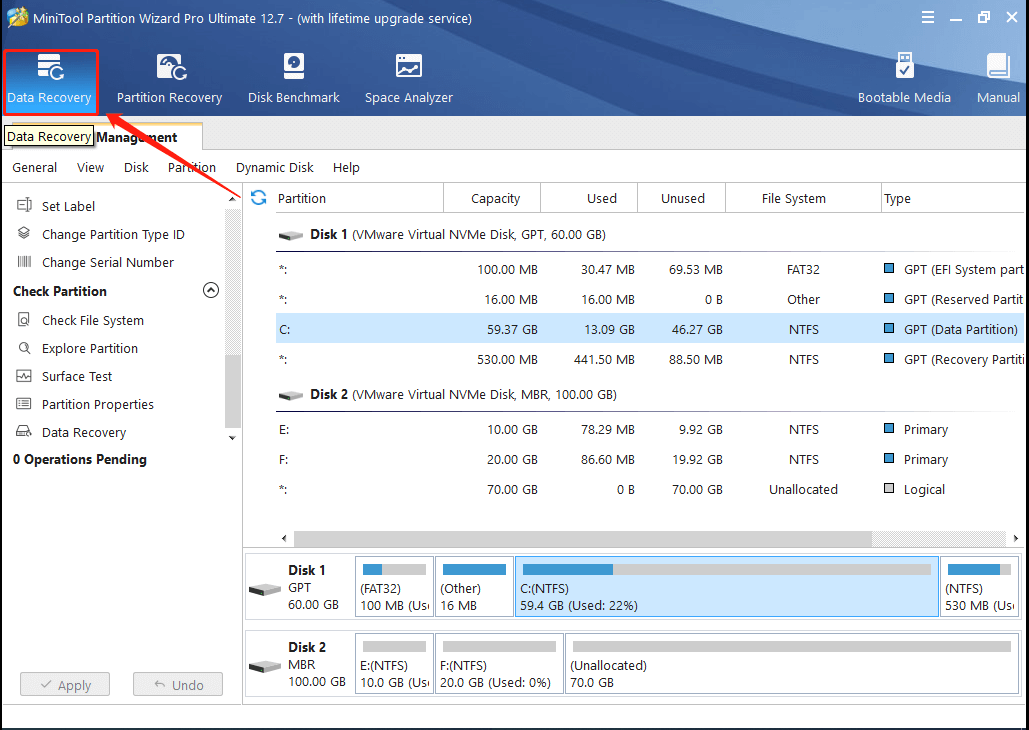Open the Manual
Viewport: 1029px width, 730px height.
[x=998, y=81]
